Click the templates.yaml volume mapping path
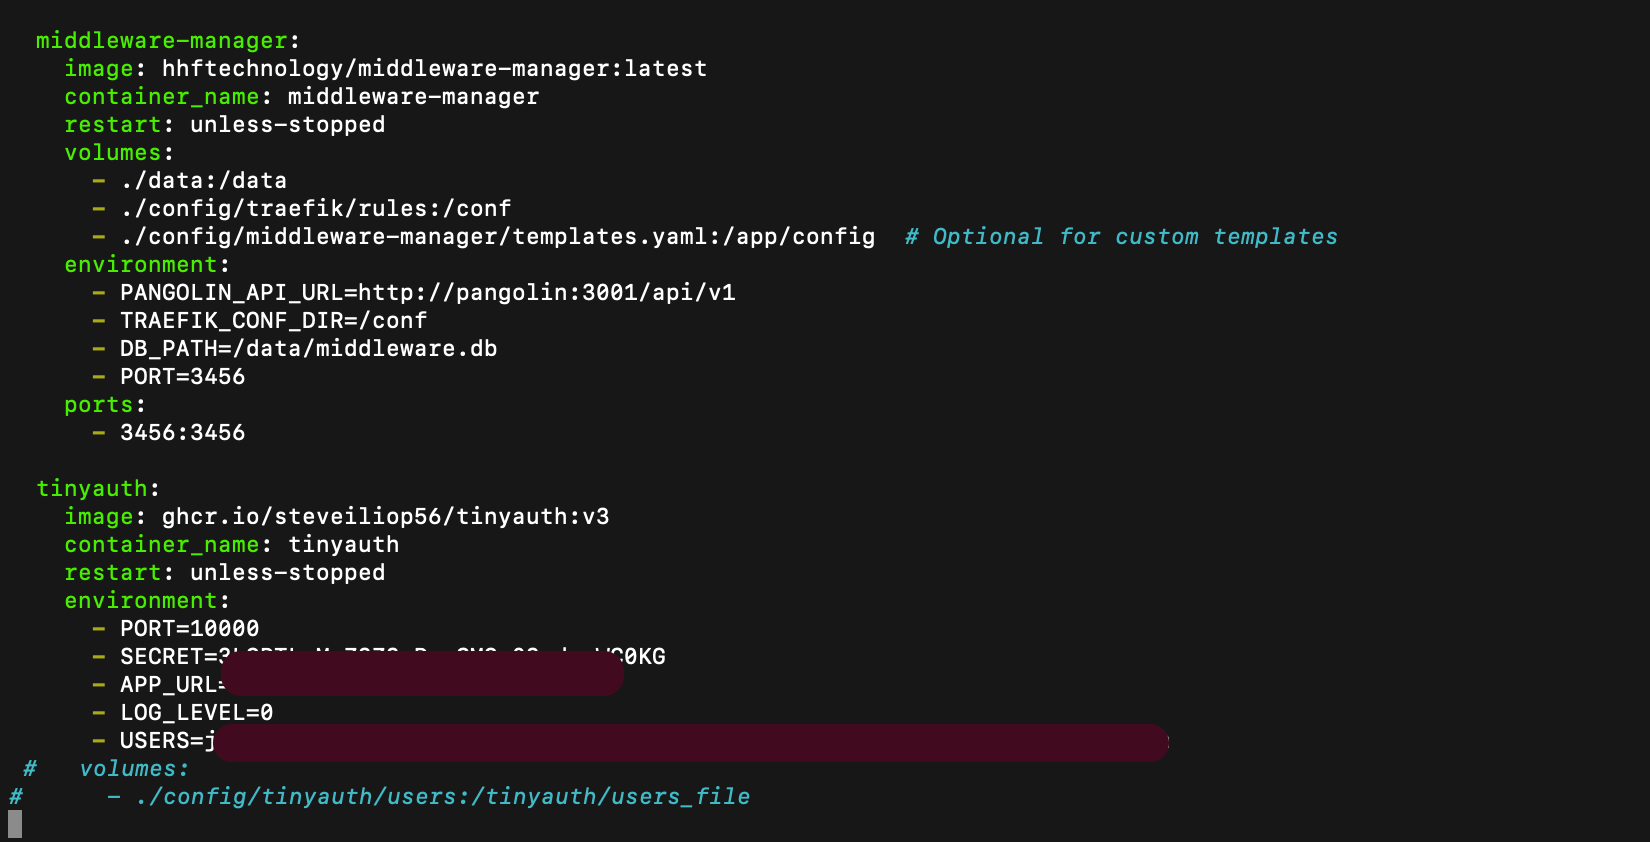The image size is (1650, 842). click(497, 237)
